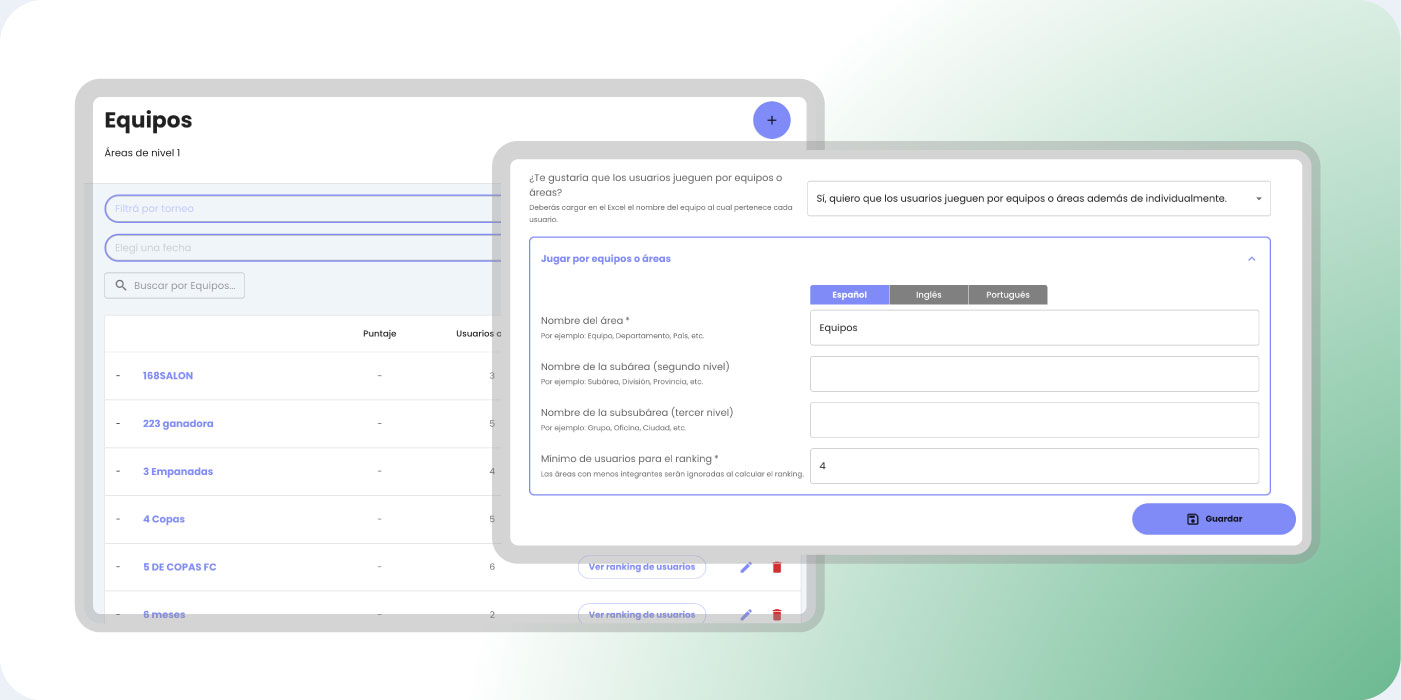Image resolution: width=1401 pixels, height=700 pixels.
Task: Delete the 5 DE COPAS FC team
Action: click(777, 567)
